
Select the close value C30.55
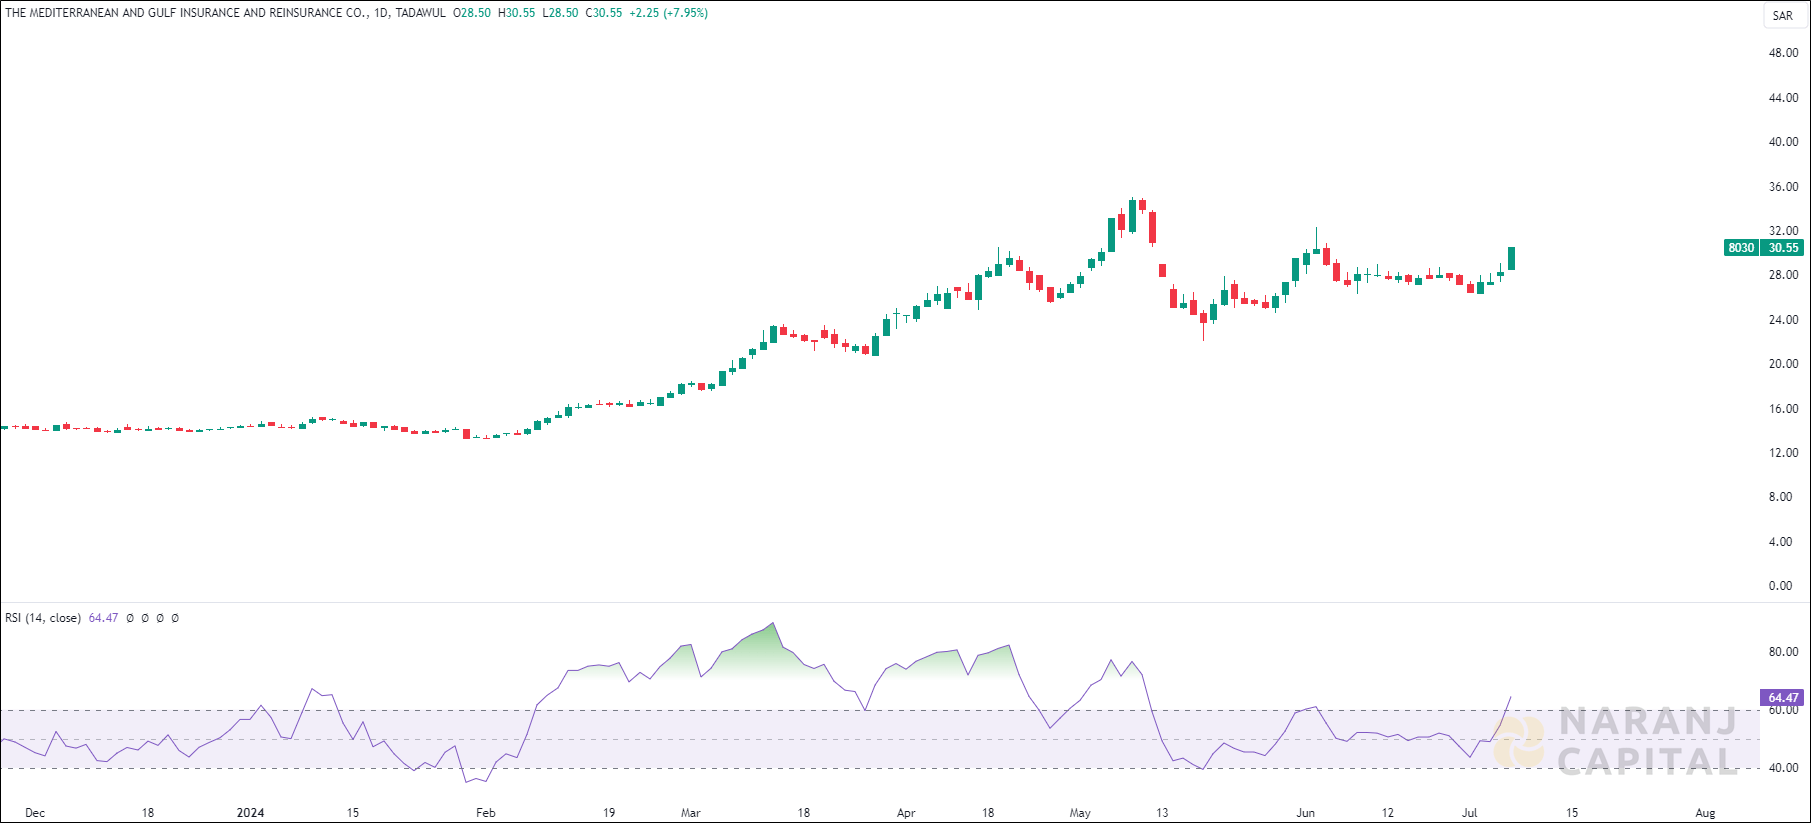point(604,13)
